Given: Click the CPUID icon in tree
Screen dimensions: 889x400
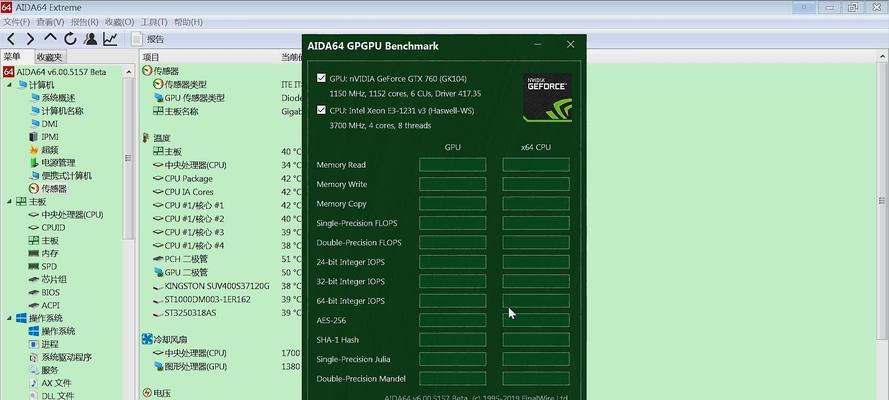Looking at the screenshot, I should 34,227.
